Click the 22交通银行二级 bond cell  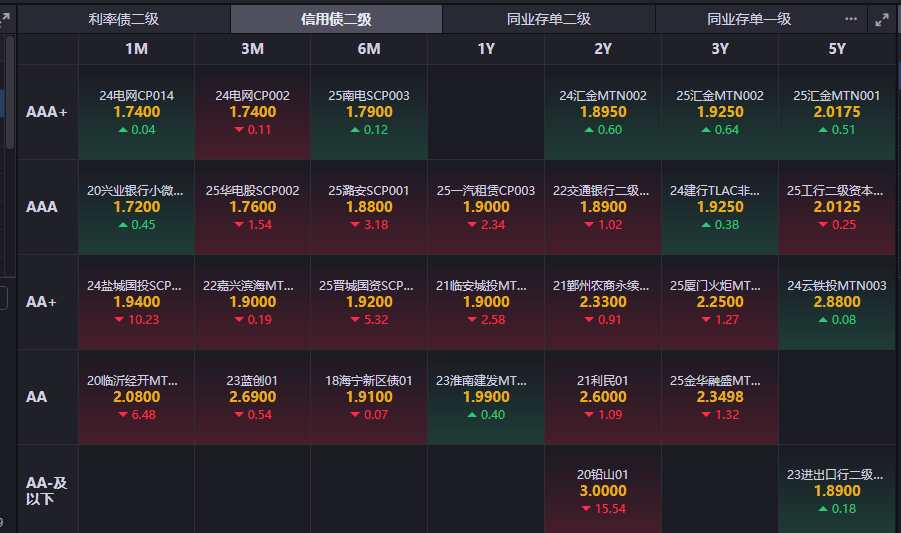603,207
